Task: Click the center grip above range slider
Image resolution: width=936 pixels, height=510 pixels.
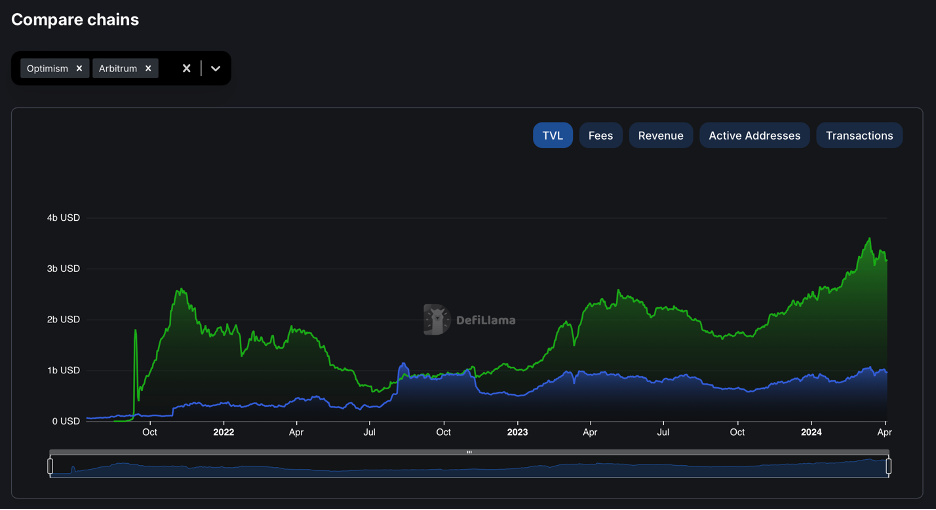Action: [469, 453]
